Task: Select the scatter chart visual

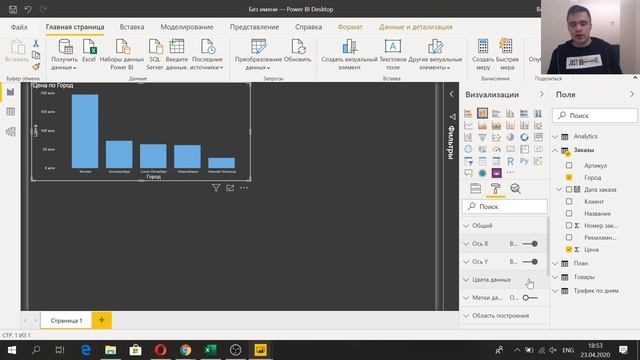Action: (496, 137)
